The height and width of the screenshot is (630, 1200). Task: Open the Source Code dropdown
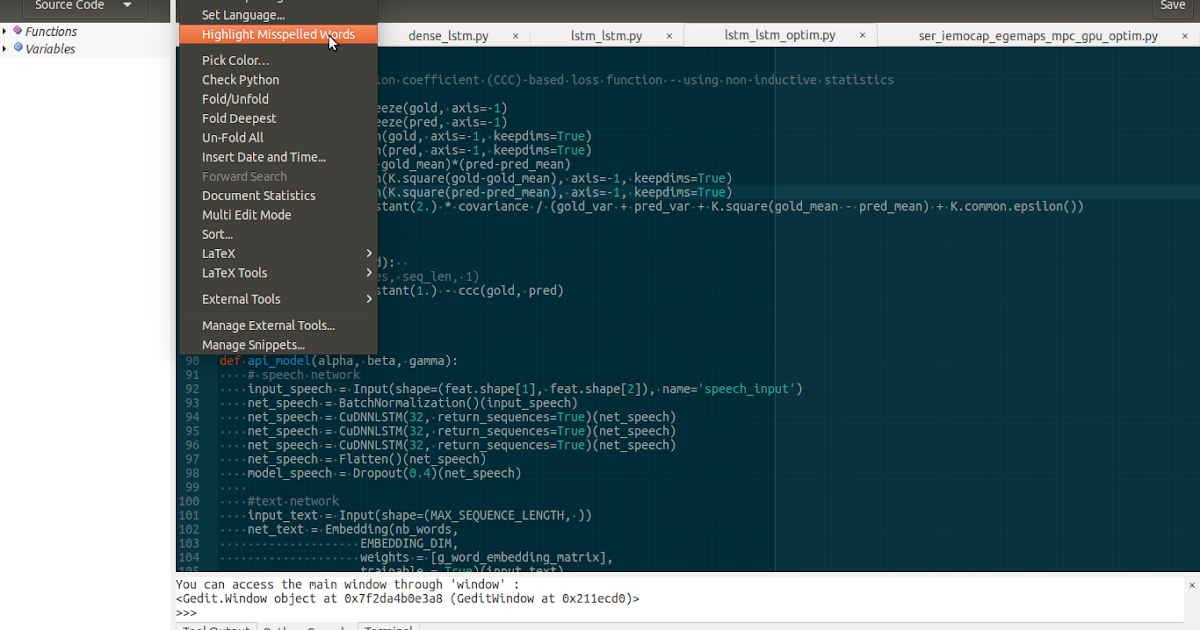[x=82, y=5]
